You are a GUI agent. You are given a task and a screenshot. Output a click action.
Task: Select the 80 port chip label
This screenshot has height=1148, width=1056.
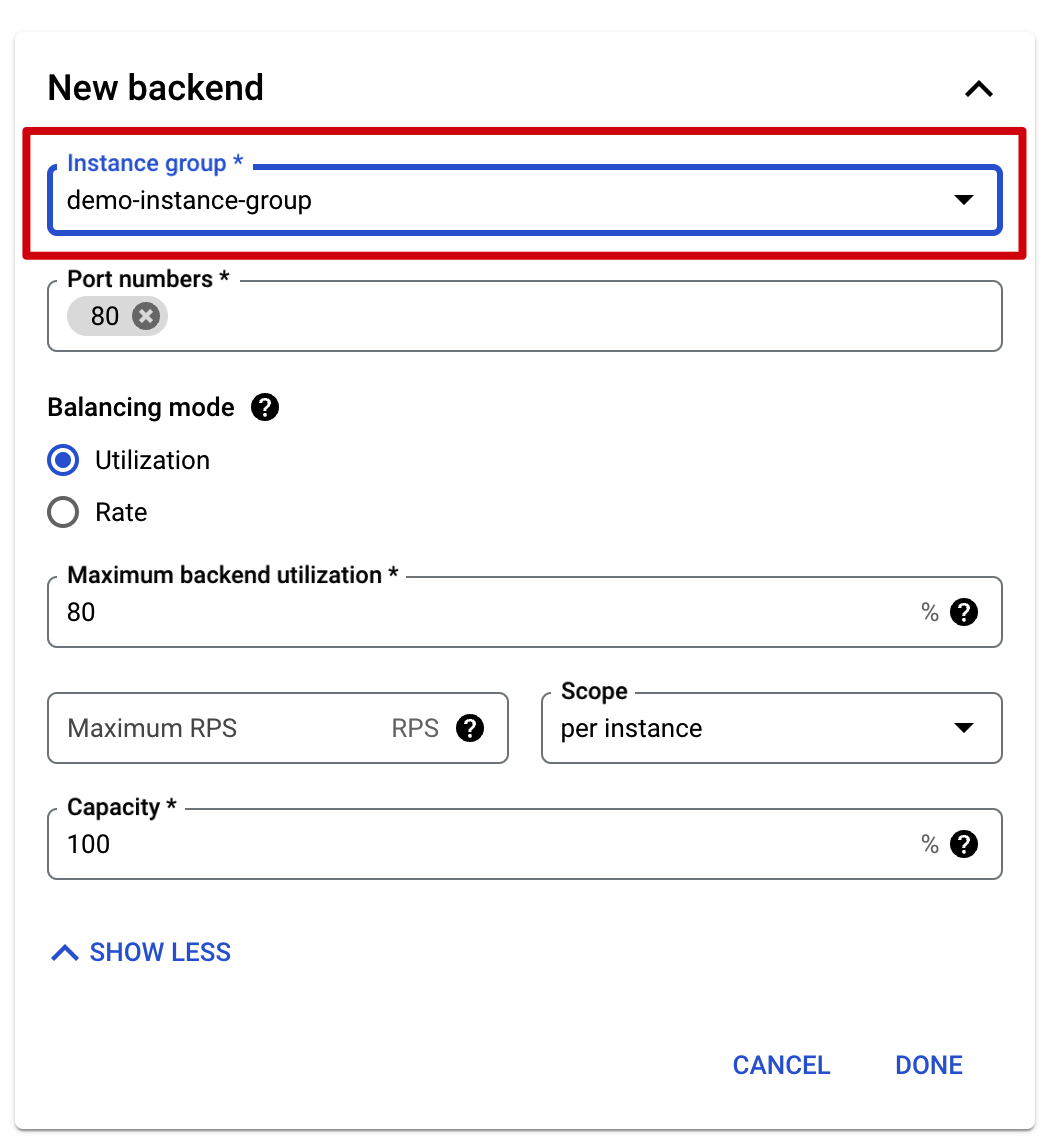(x=105, y=317)
